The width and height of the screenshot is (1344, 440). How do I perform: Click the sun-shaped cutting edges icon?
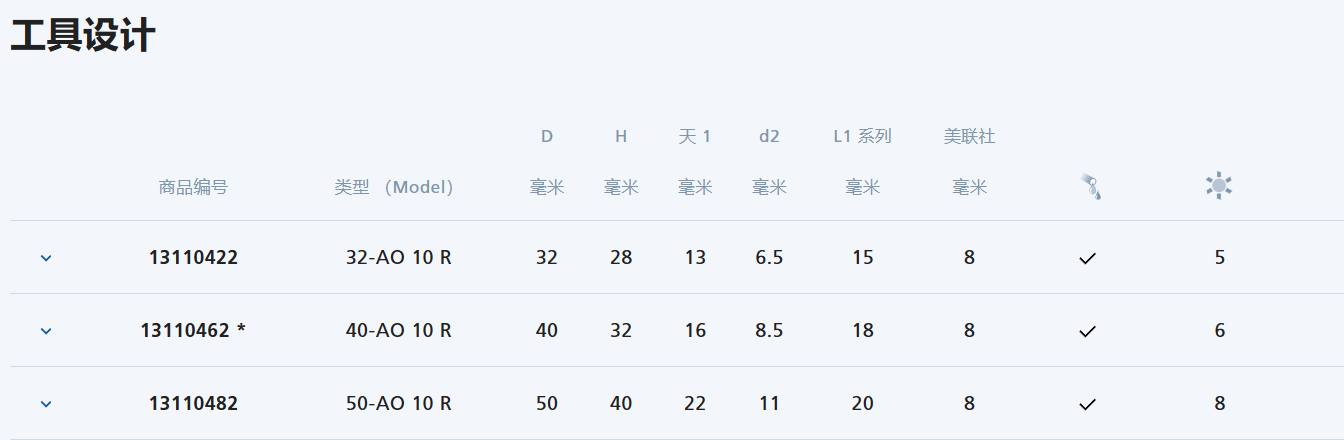tap(1219, 186)
